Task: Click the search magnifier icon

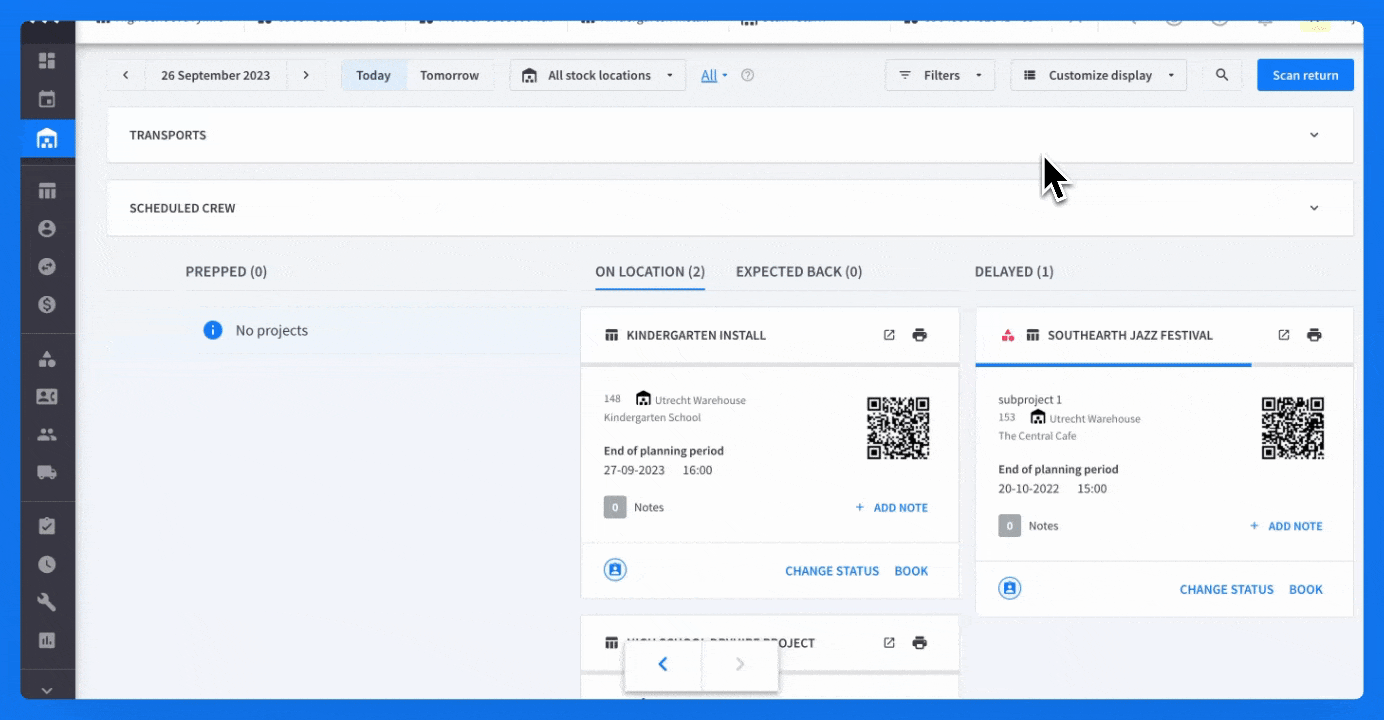Action: tap(1222, 75)
